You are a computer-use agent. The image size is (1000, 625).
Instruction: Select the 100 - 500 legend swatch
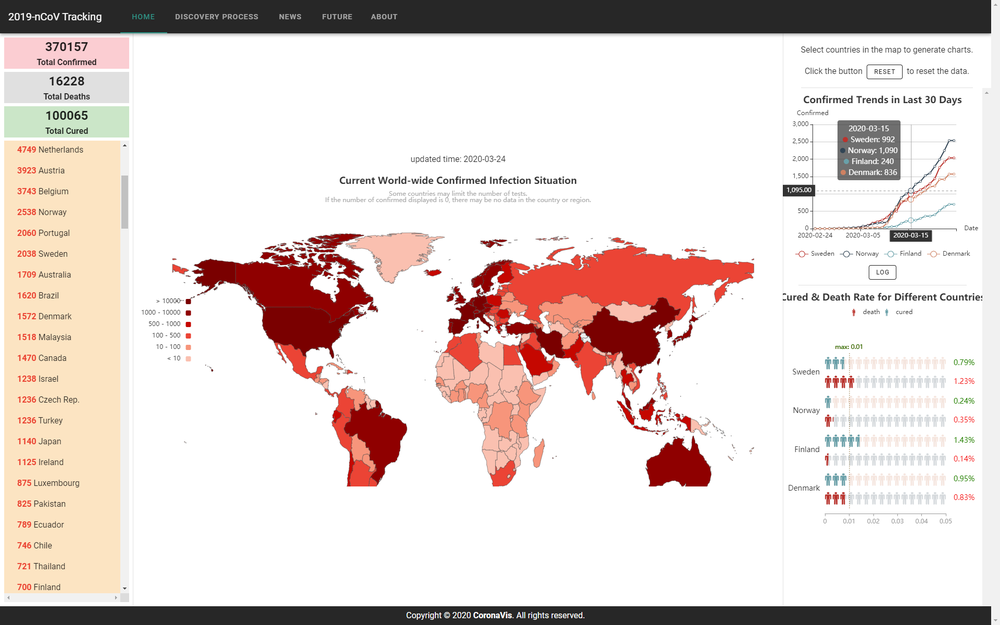pyautogui.click(x=188, y=335)
